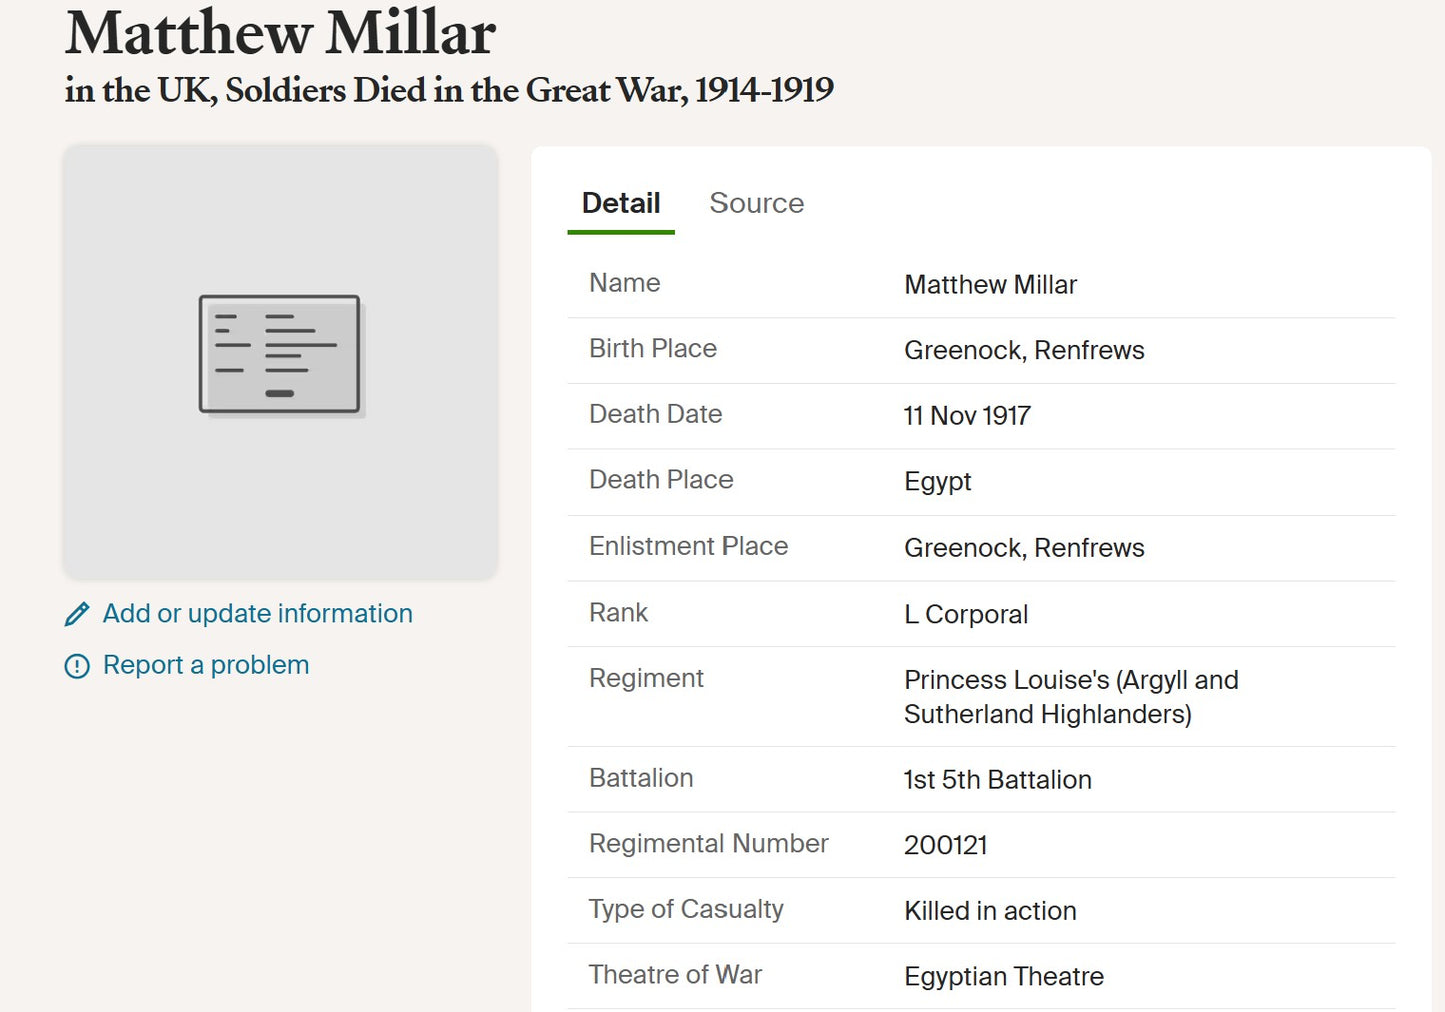Click the Death Place value Egypt
Screen dimensions: 1445x1012
tap(937, 482)
